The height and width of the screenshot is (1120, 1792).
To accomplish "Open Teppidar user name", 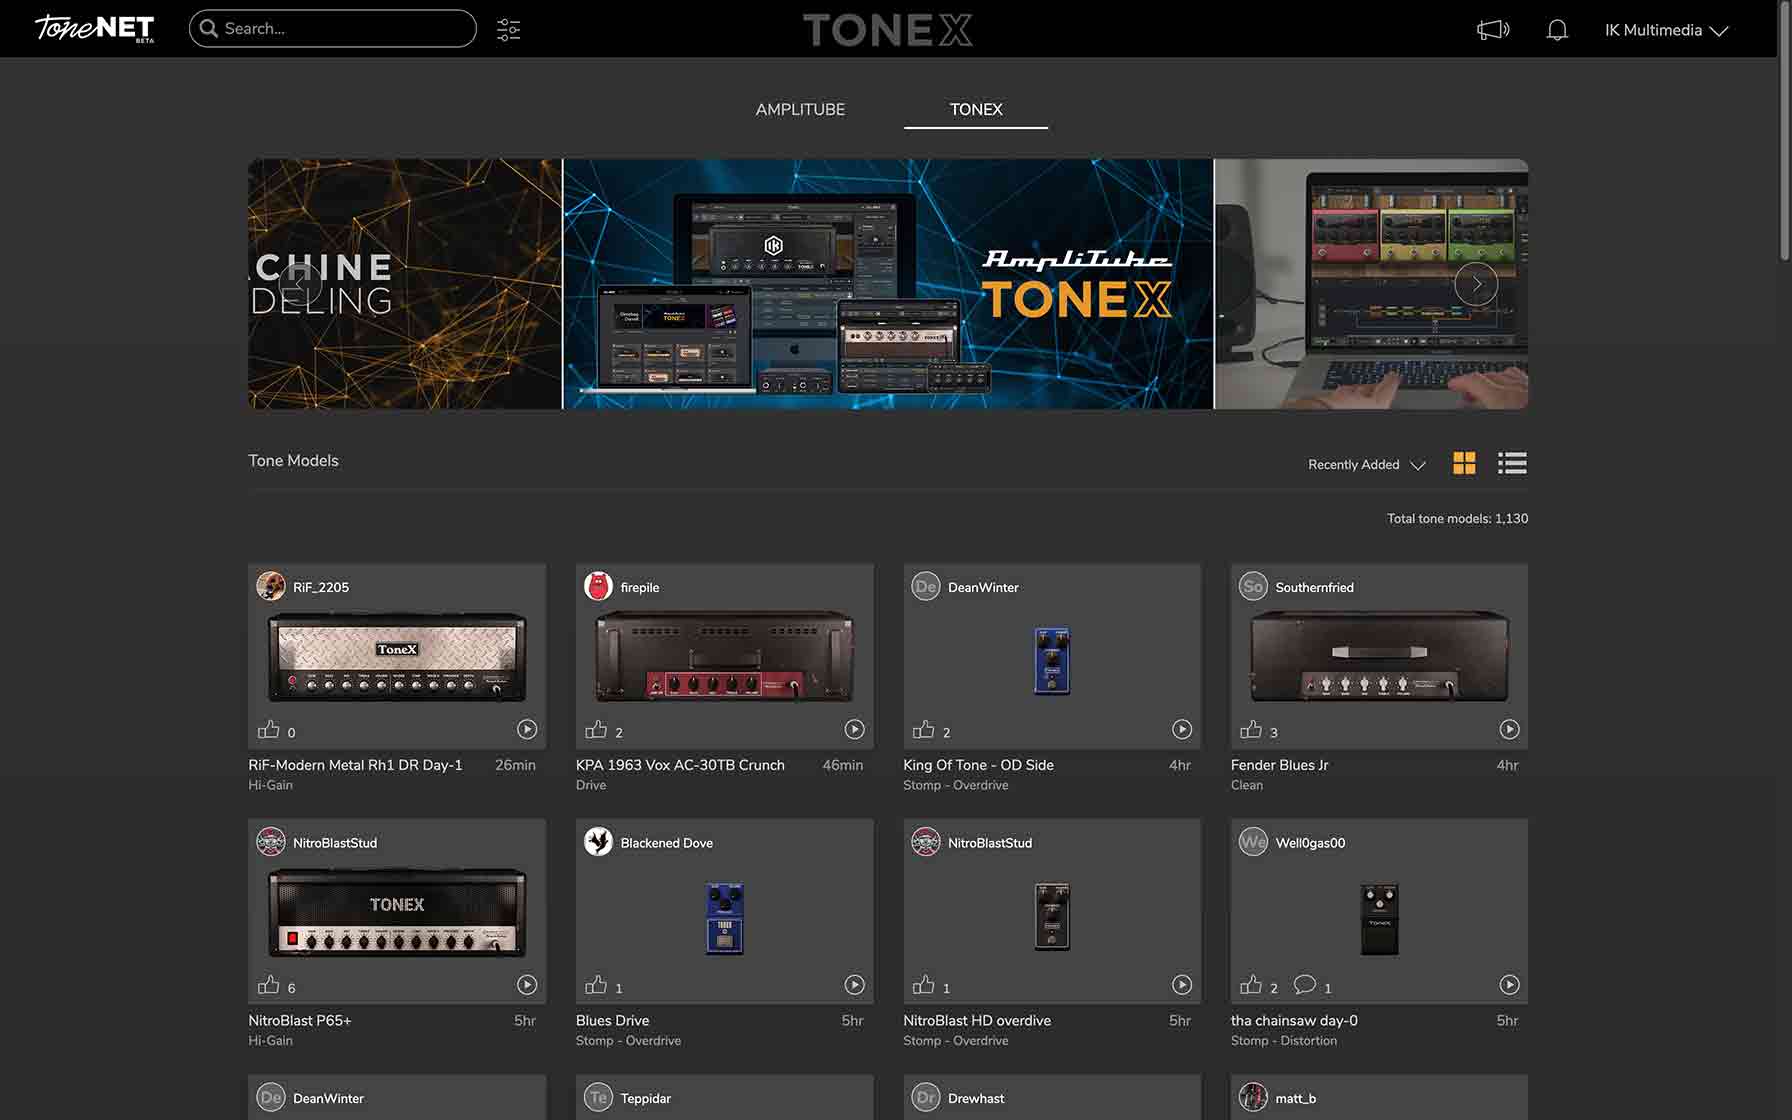I will 645,1098.
